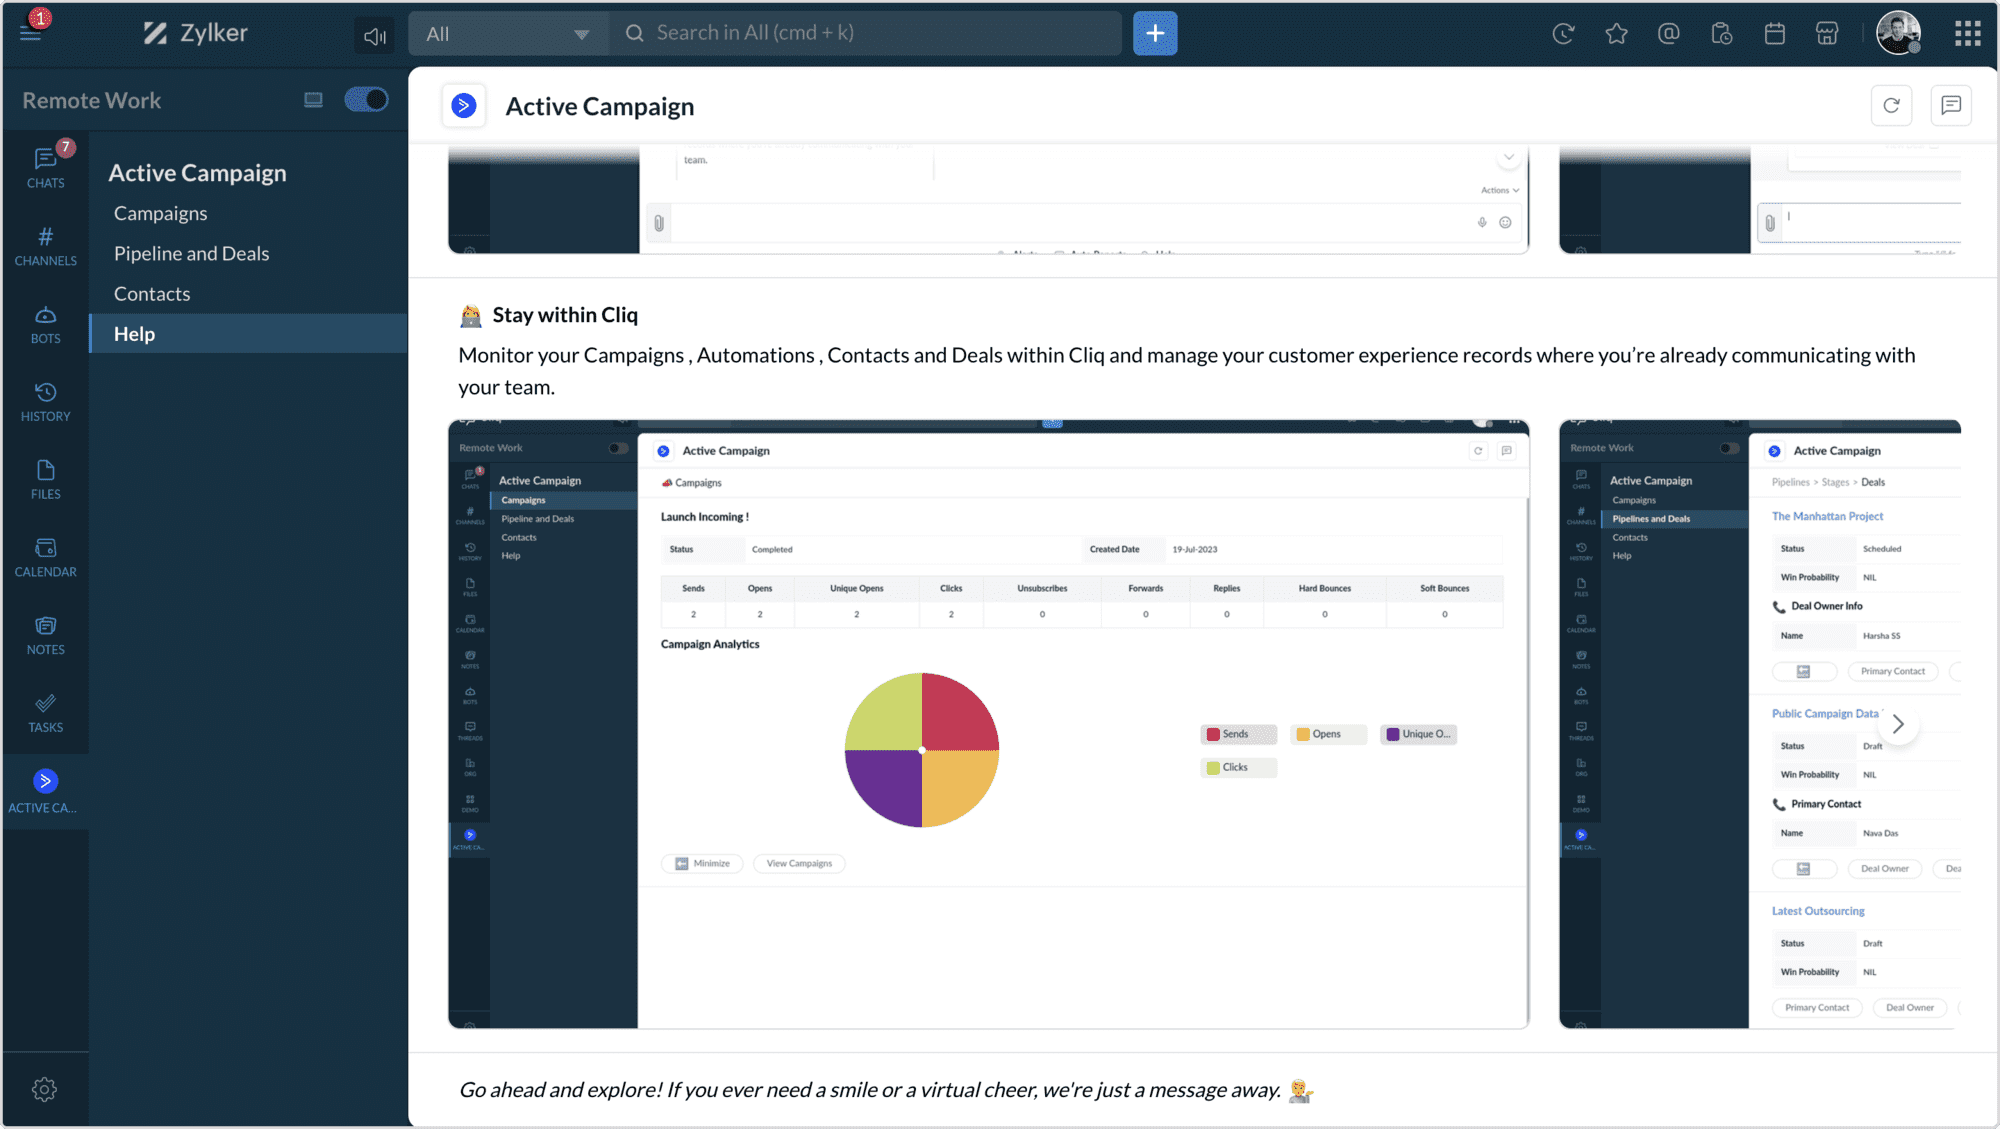Viewport: 2000px width, 1129px height.
Task: Open the hamburger menu with notification badge
Action: 31,30
